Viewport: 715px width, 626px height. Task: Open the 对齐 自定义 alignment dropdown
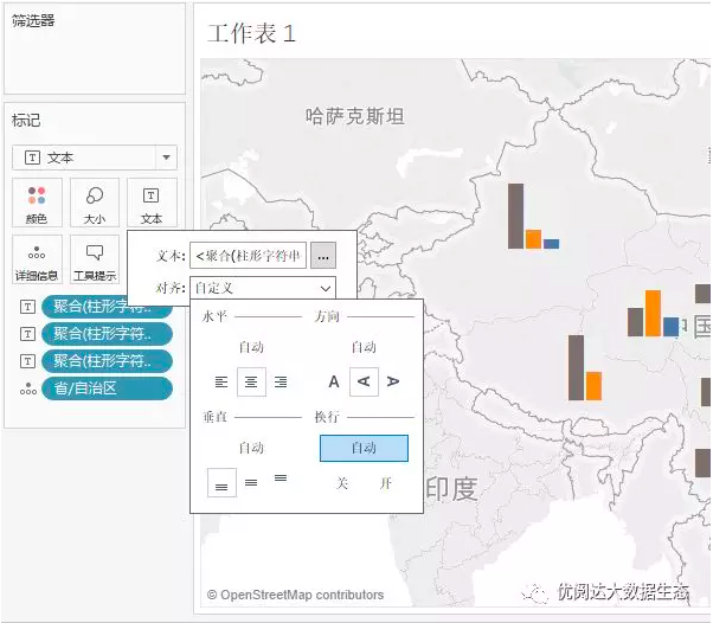coord(263,288)
